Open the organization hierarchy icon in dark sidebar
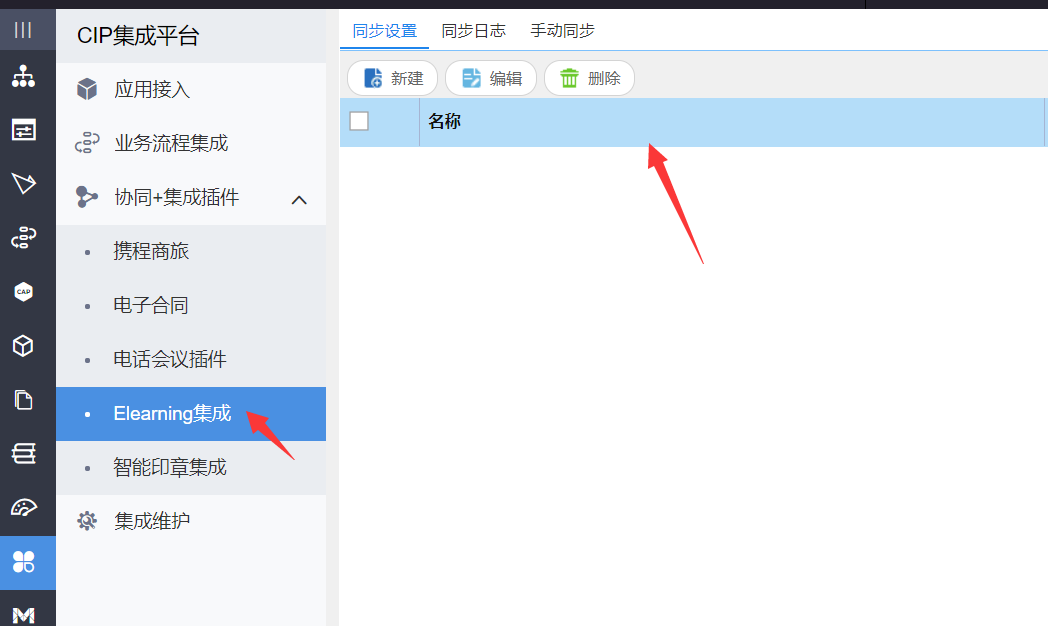Viewport: 1048px width, 626px height. (x=23, y=77)
